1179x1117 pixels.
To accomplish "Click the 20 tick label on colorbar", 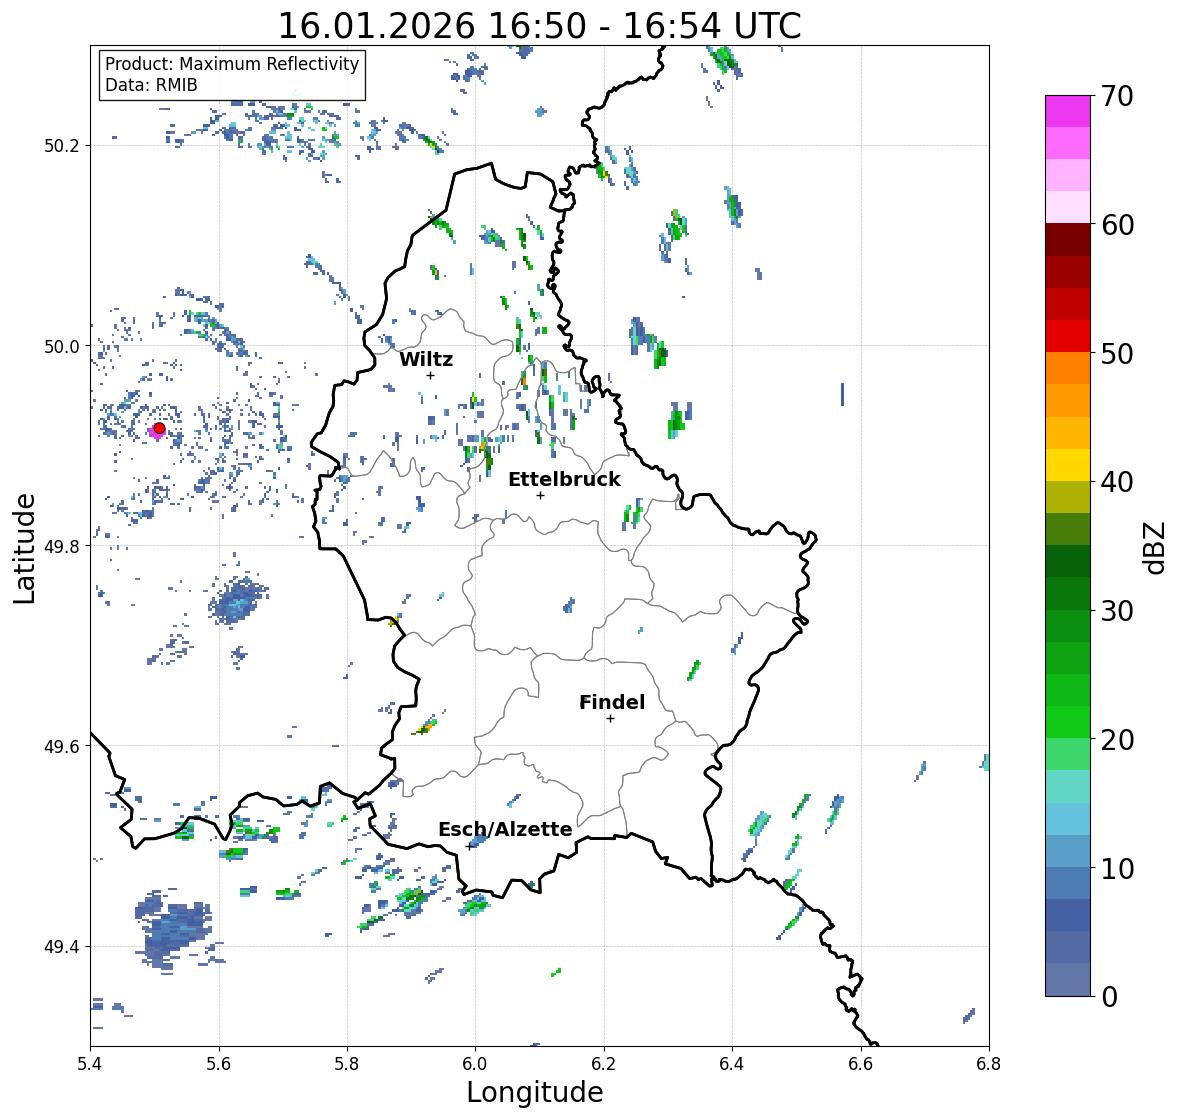I will (x=1117, y=740).
